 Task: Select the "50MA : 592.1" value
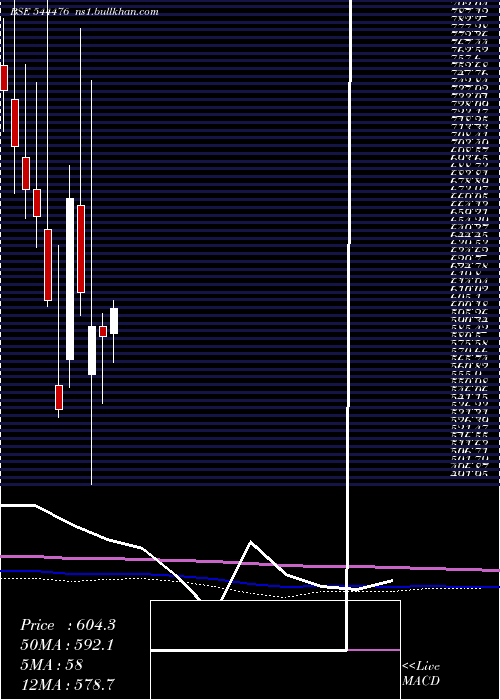tap(67, 645)
